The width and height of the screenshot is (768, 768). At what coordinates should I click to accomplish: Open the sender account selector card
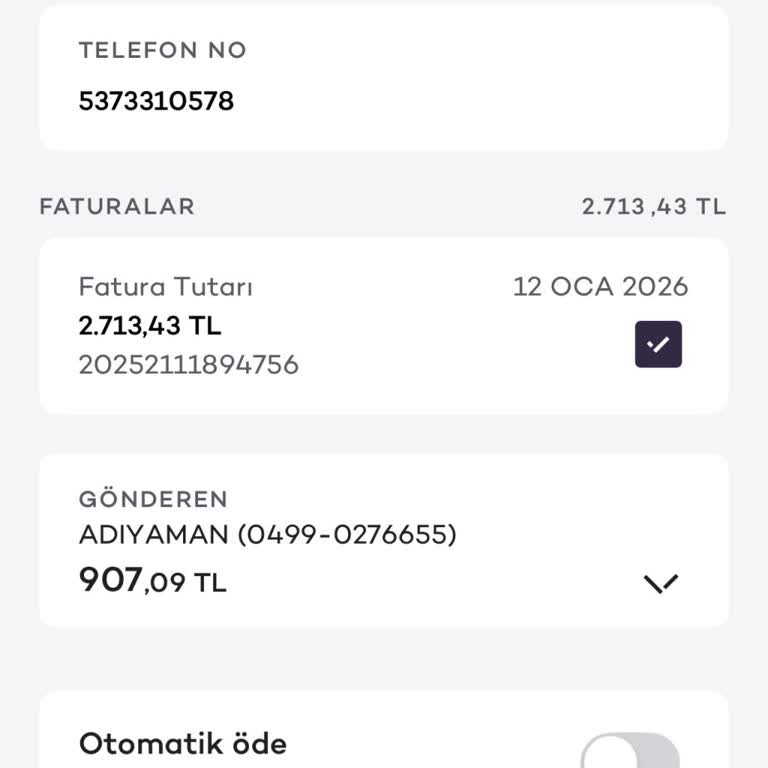pos(384,541)
